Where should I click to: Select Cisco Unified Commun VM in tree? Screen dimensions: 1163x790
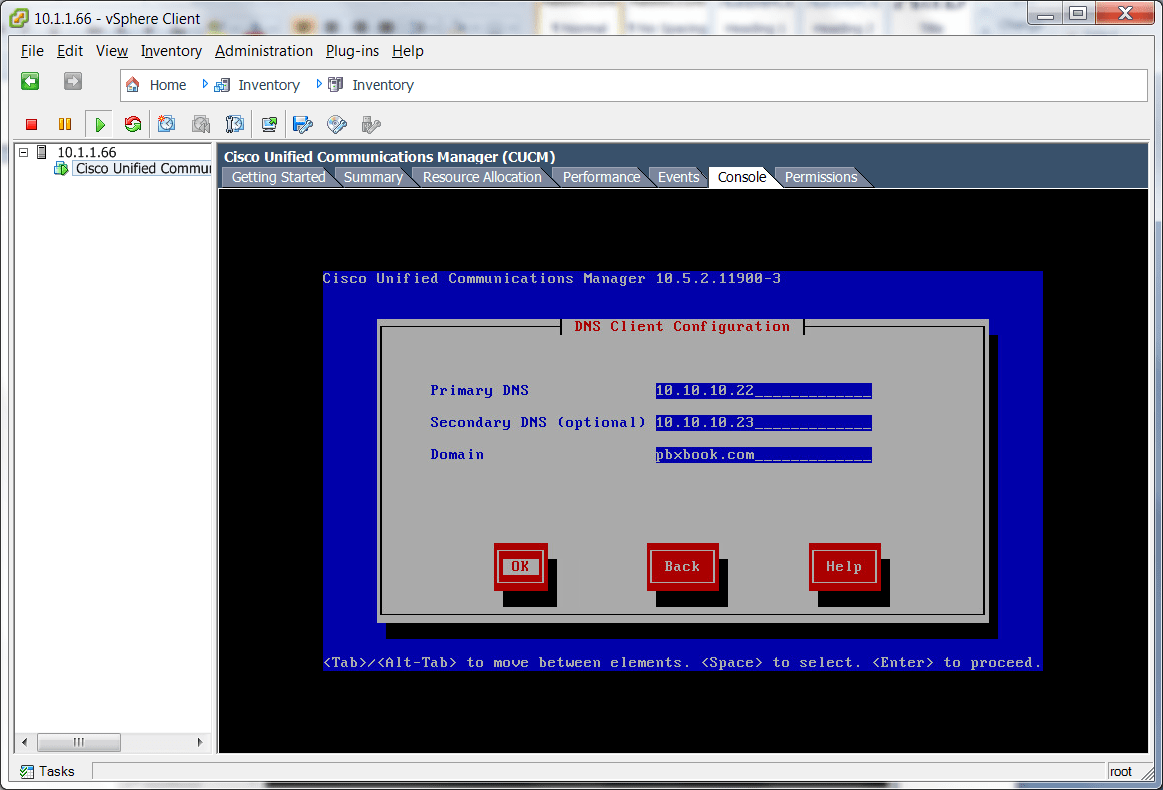click(143, 168)
